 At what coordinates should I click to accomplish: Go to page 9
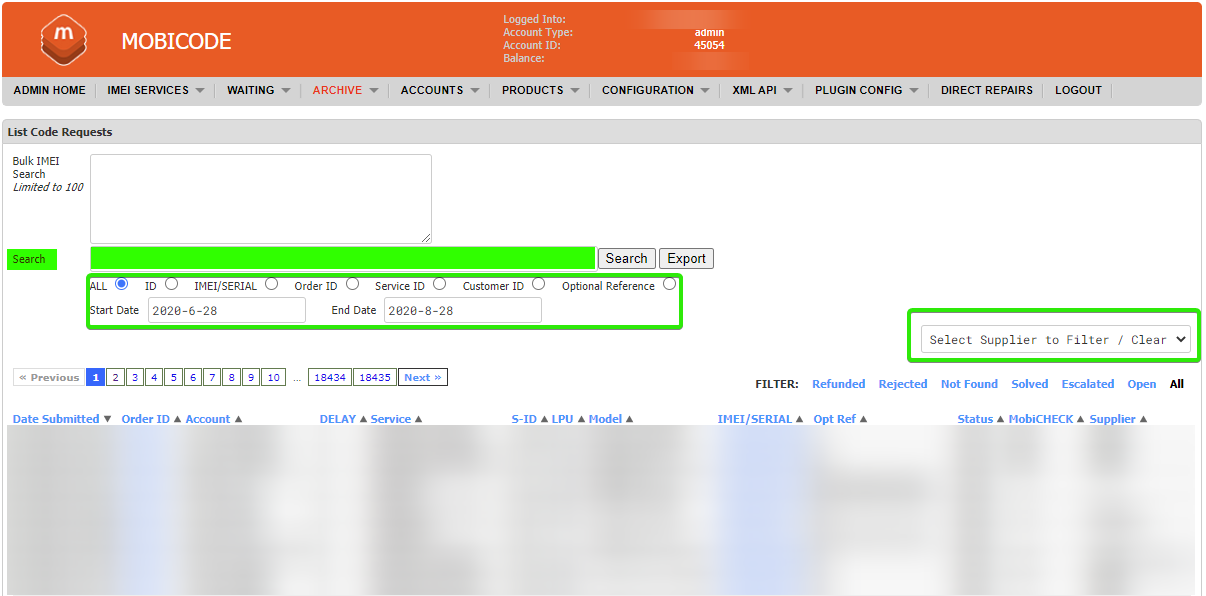(x=251, y=377)
